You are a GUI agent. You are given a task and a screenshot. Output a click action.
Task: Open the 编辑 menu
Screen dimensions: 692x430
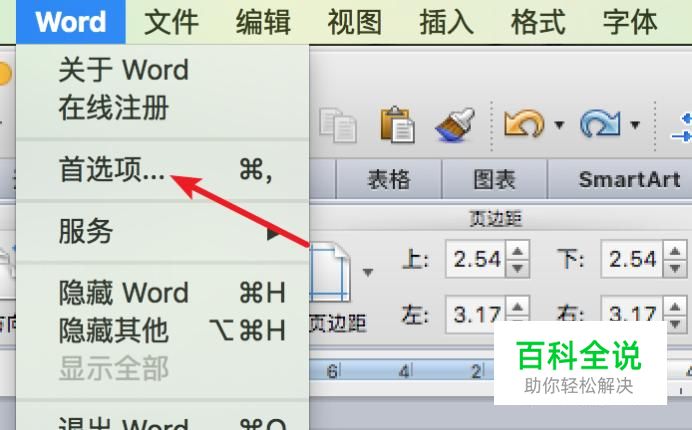click(x=263, y=22)
